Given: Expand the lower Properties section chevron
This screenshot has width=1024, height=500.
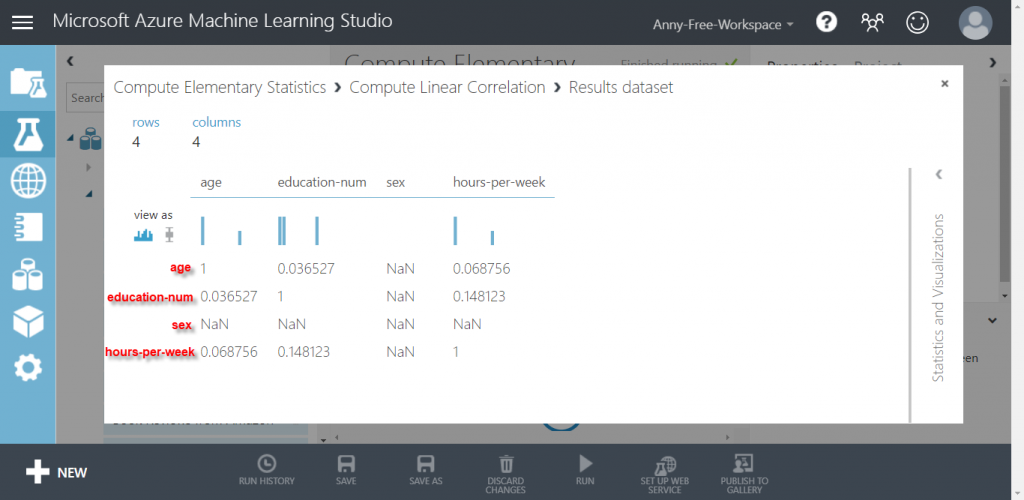Looking at the screenshot, I should 993,320.
